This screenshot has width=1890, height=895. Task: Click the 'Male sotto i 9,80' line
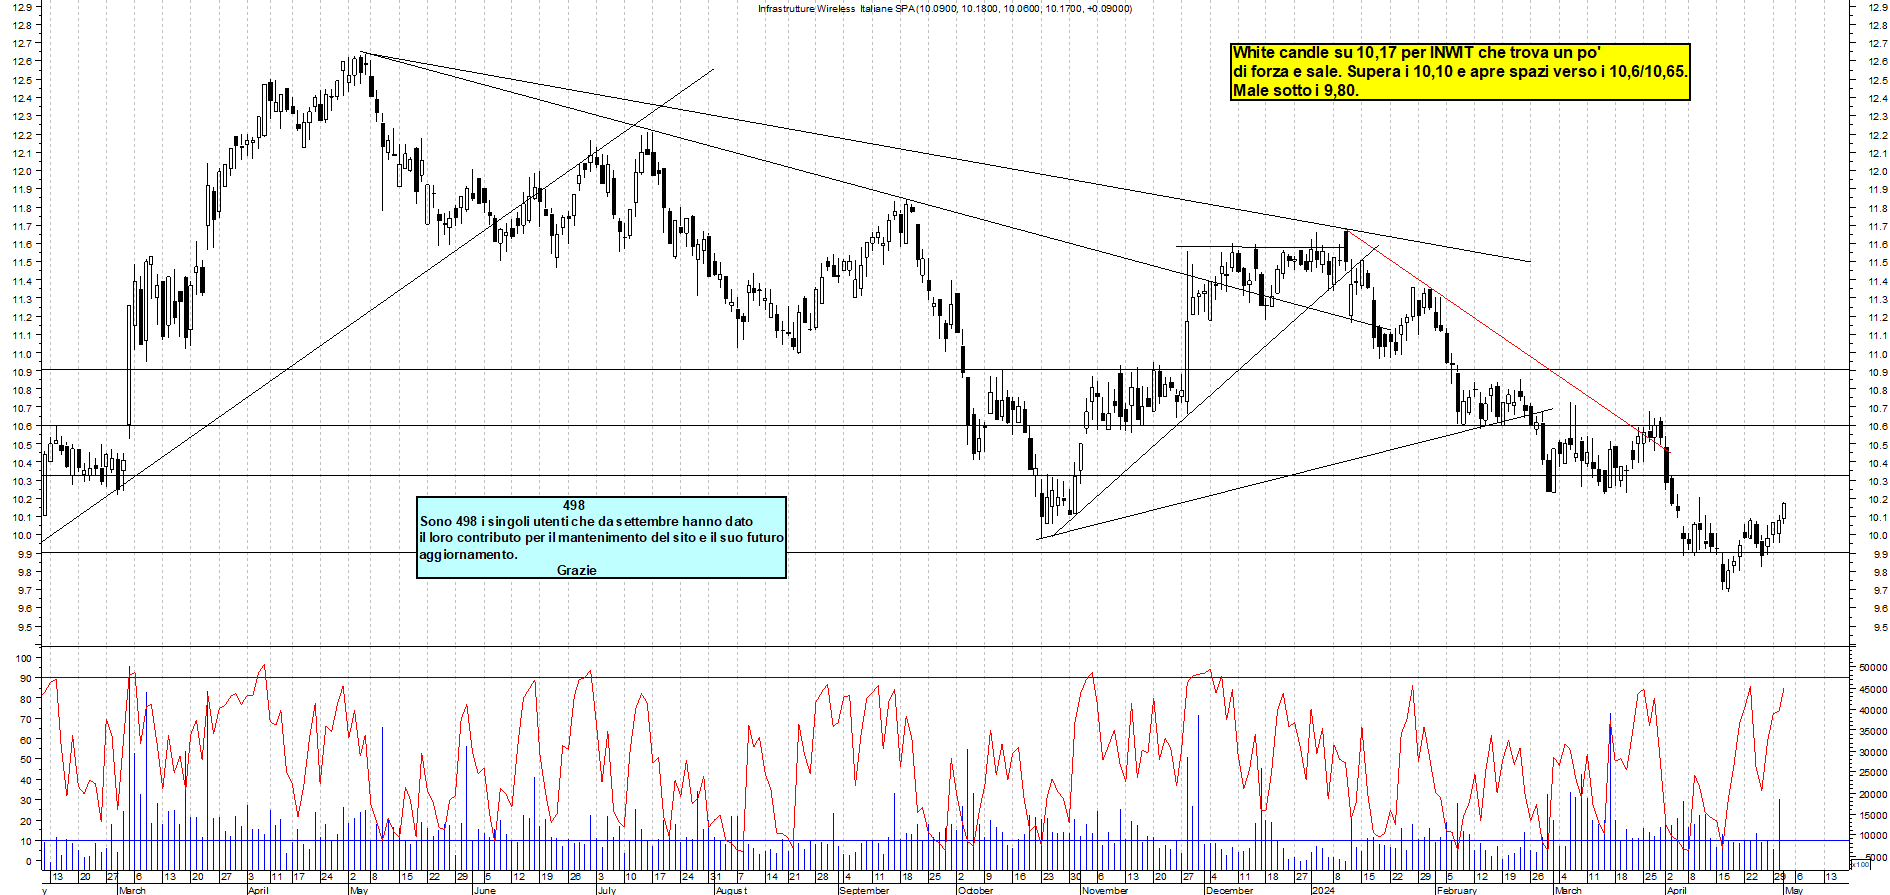(1295, 90)
